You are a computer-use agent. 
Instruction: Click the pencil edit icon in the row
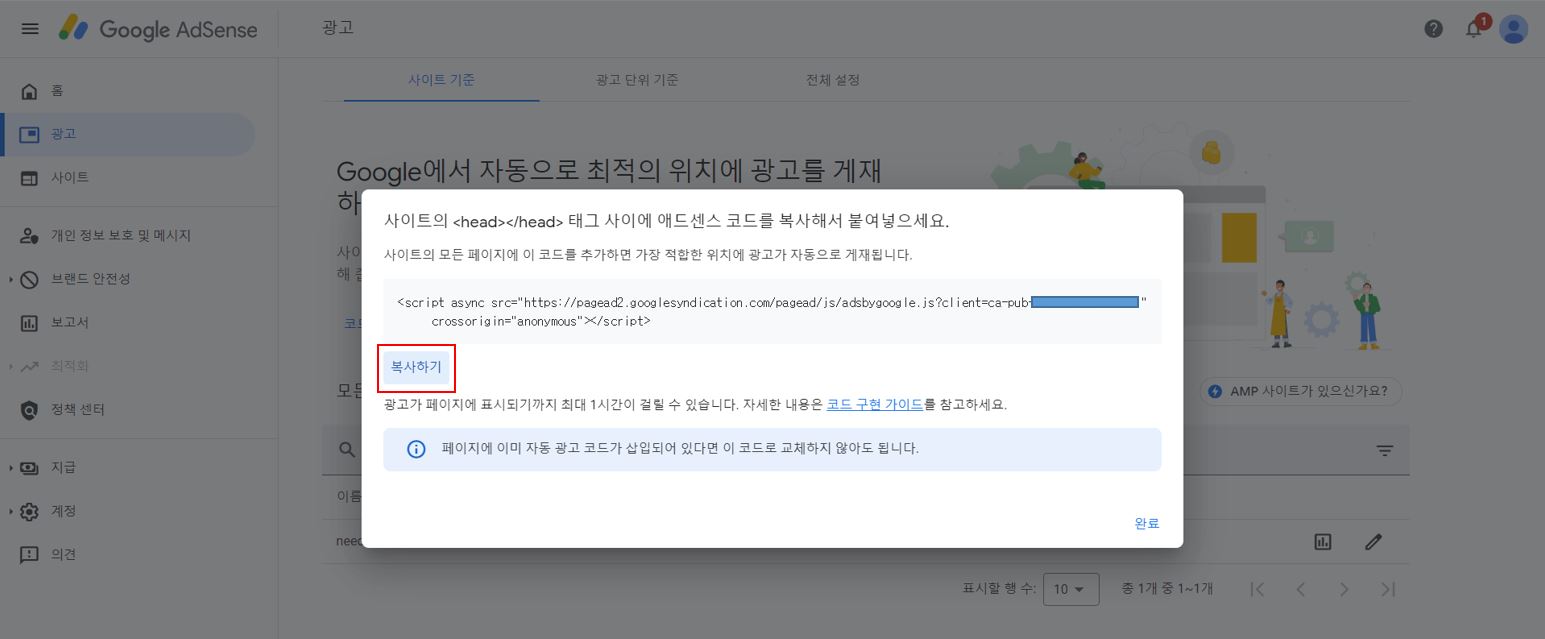point(1373,542)
